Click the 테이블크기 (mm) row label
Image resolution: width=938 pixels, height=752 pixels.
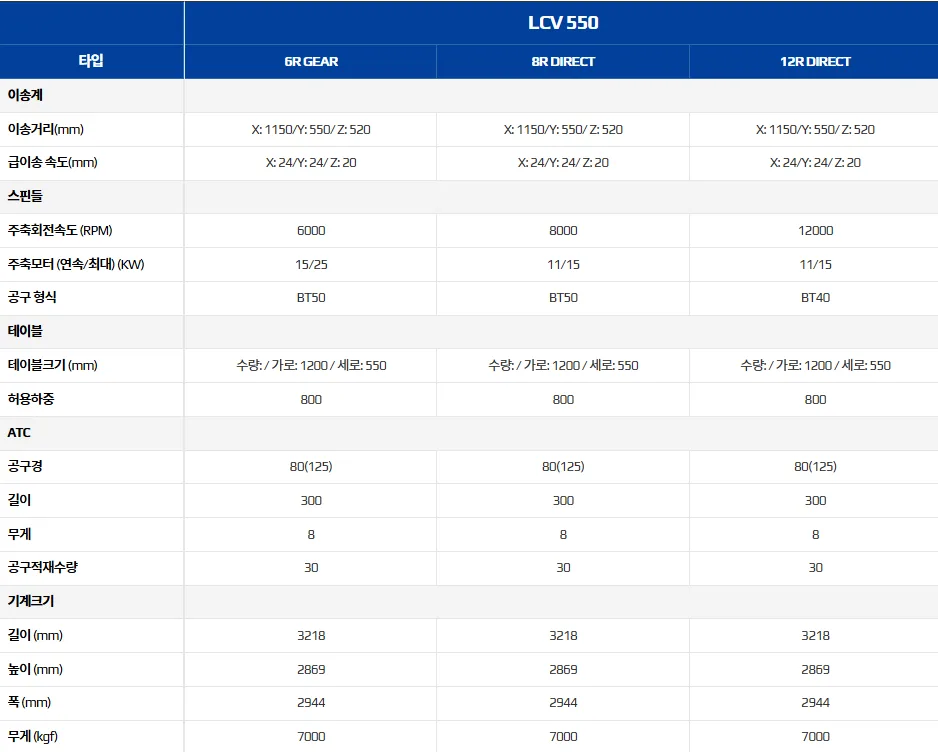pyautogui.click(x=53, y=365)
